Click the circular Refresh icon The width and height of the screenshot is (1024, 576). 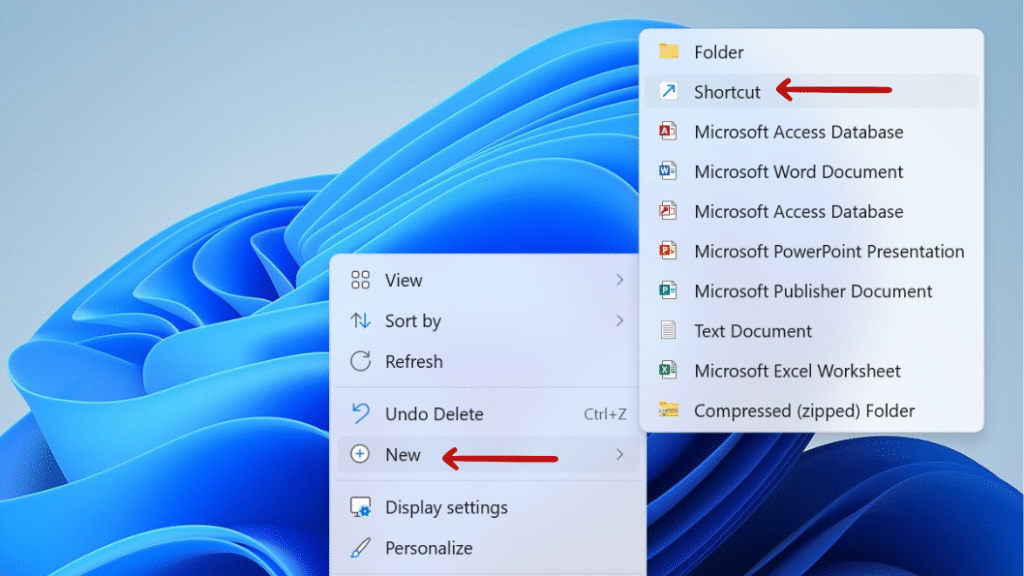tap(360, 361)
